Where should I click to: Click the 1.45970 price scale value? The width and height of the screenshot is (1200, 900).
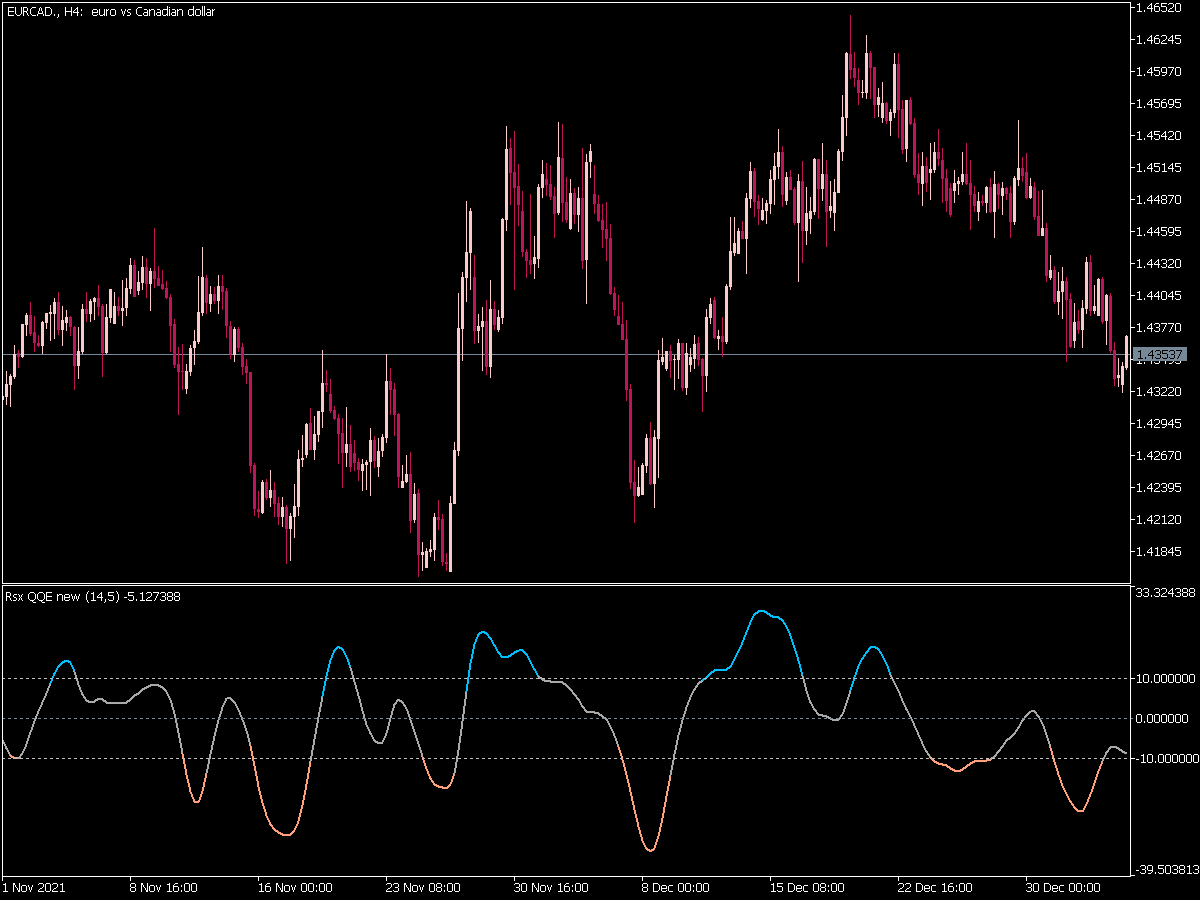click(1160, 72)
